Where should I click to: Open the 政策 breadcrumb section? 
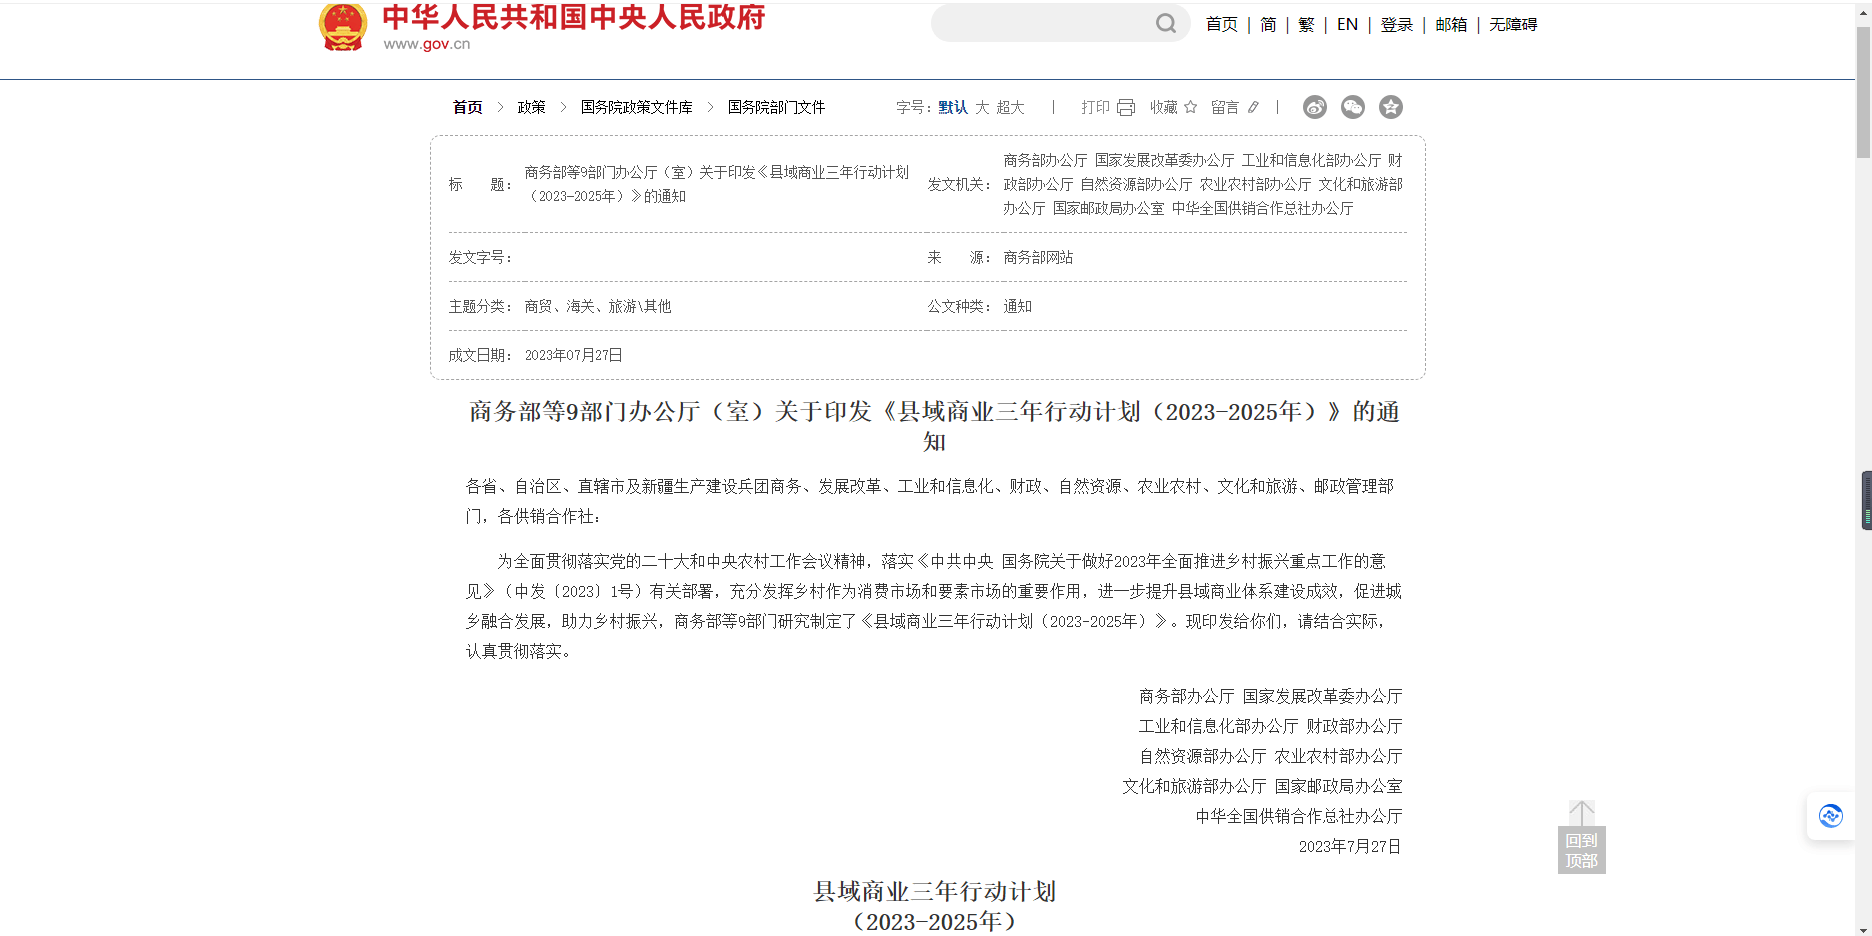[x=531, y=107]
